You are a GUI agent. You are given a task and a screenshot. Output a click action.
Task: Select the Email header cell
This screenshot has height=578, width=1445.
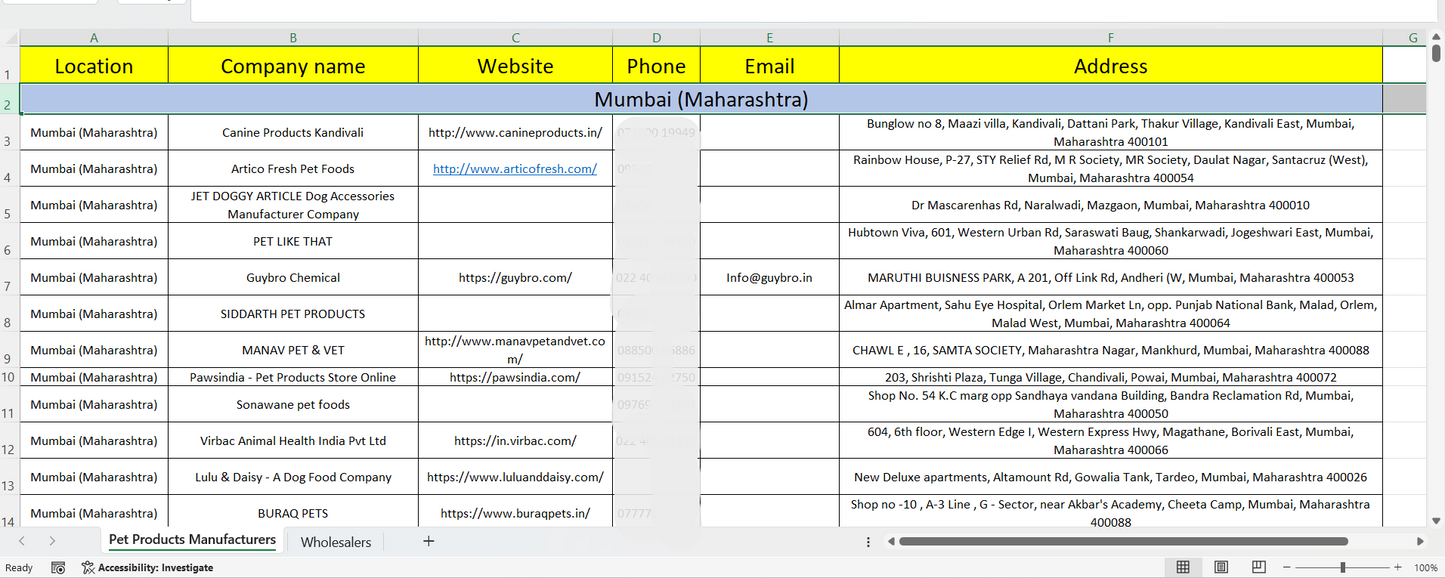pos(770,65)
